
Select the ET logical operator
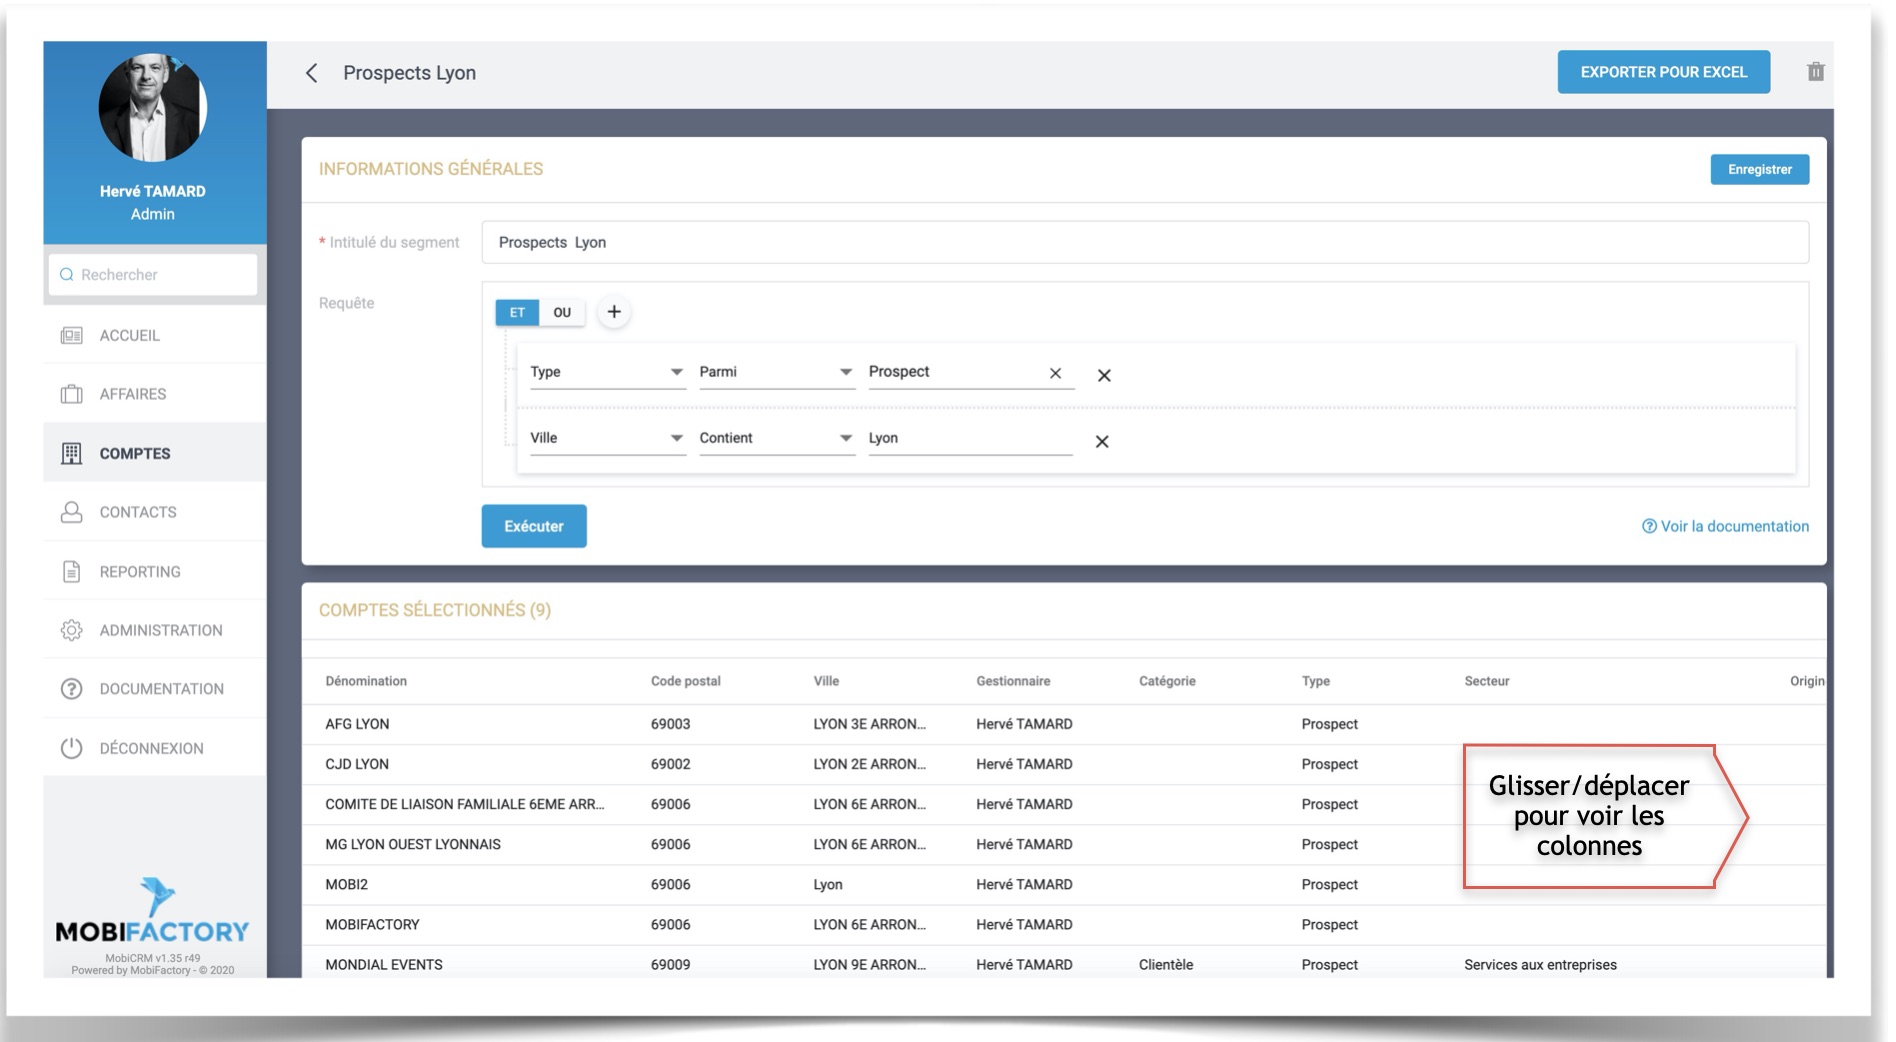tap(517, 312)
